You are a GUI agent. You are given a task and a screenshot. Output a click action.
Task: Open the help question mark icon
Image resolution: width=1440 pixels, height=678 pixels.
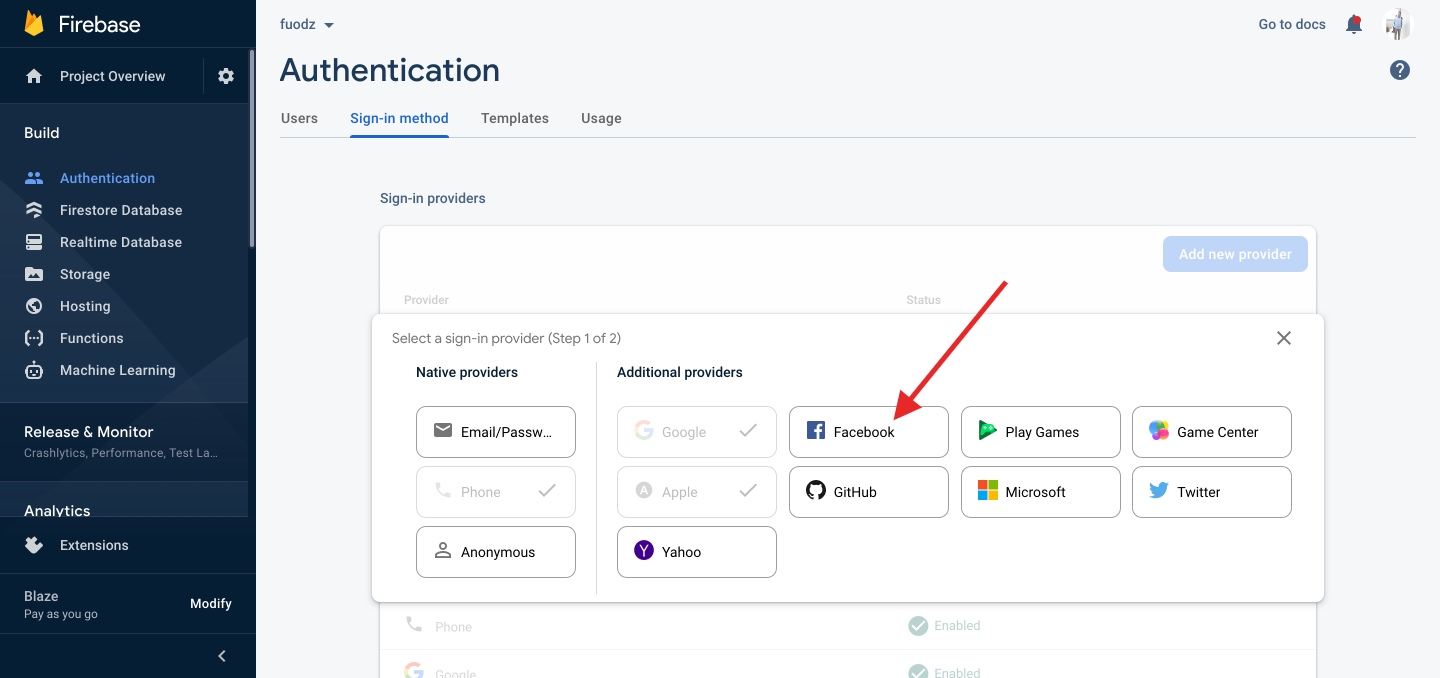coord(1400,70)
